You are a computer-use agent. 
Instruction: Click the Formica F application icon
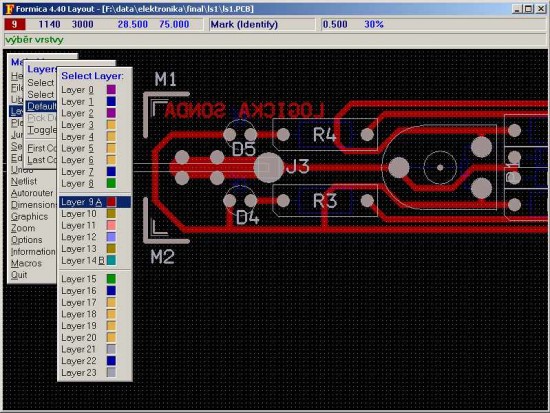point(9,9)
